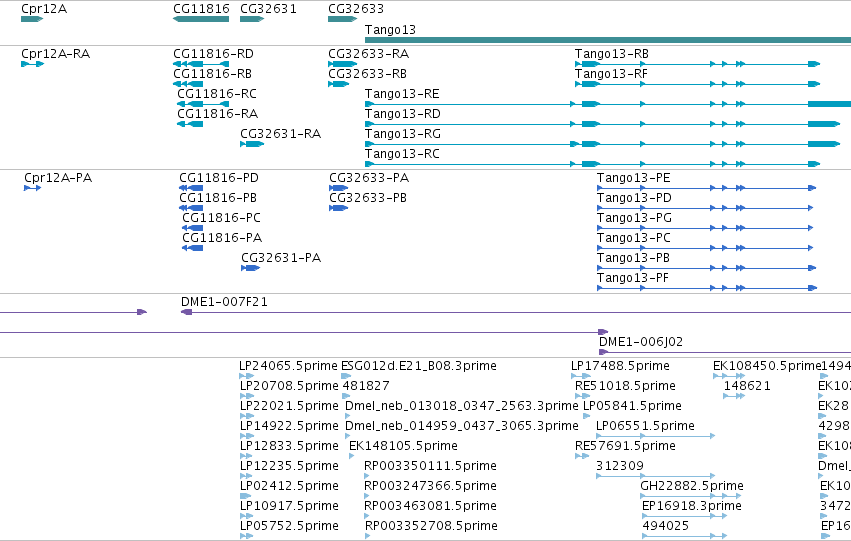The image size is (851, 541).
Task: Select the CG32631 gene label
Action: 268,9
